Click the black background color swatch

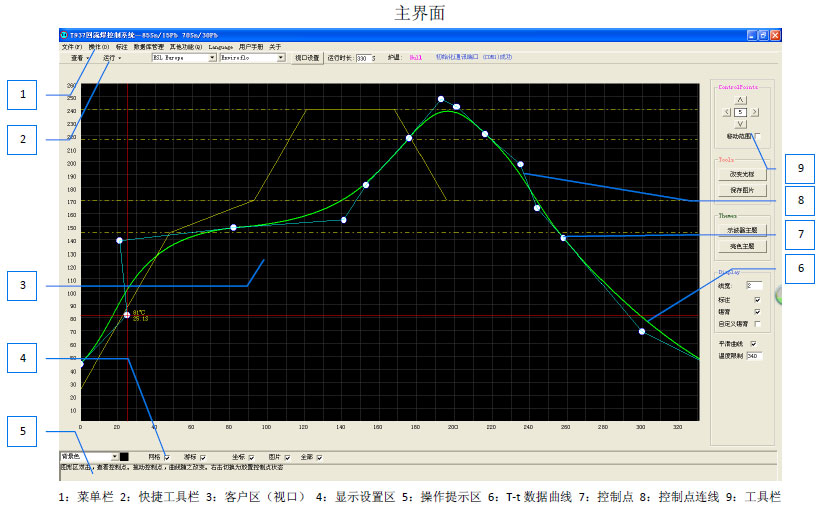click(x=124, y=457)
